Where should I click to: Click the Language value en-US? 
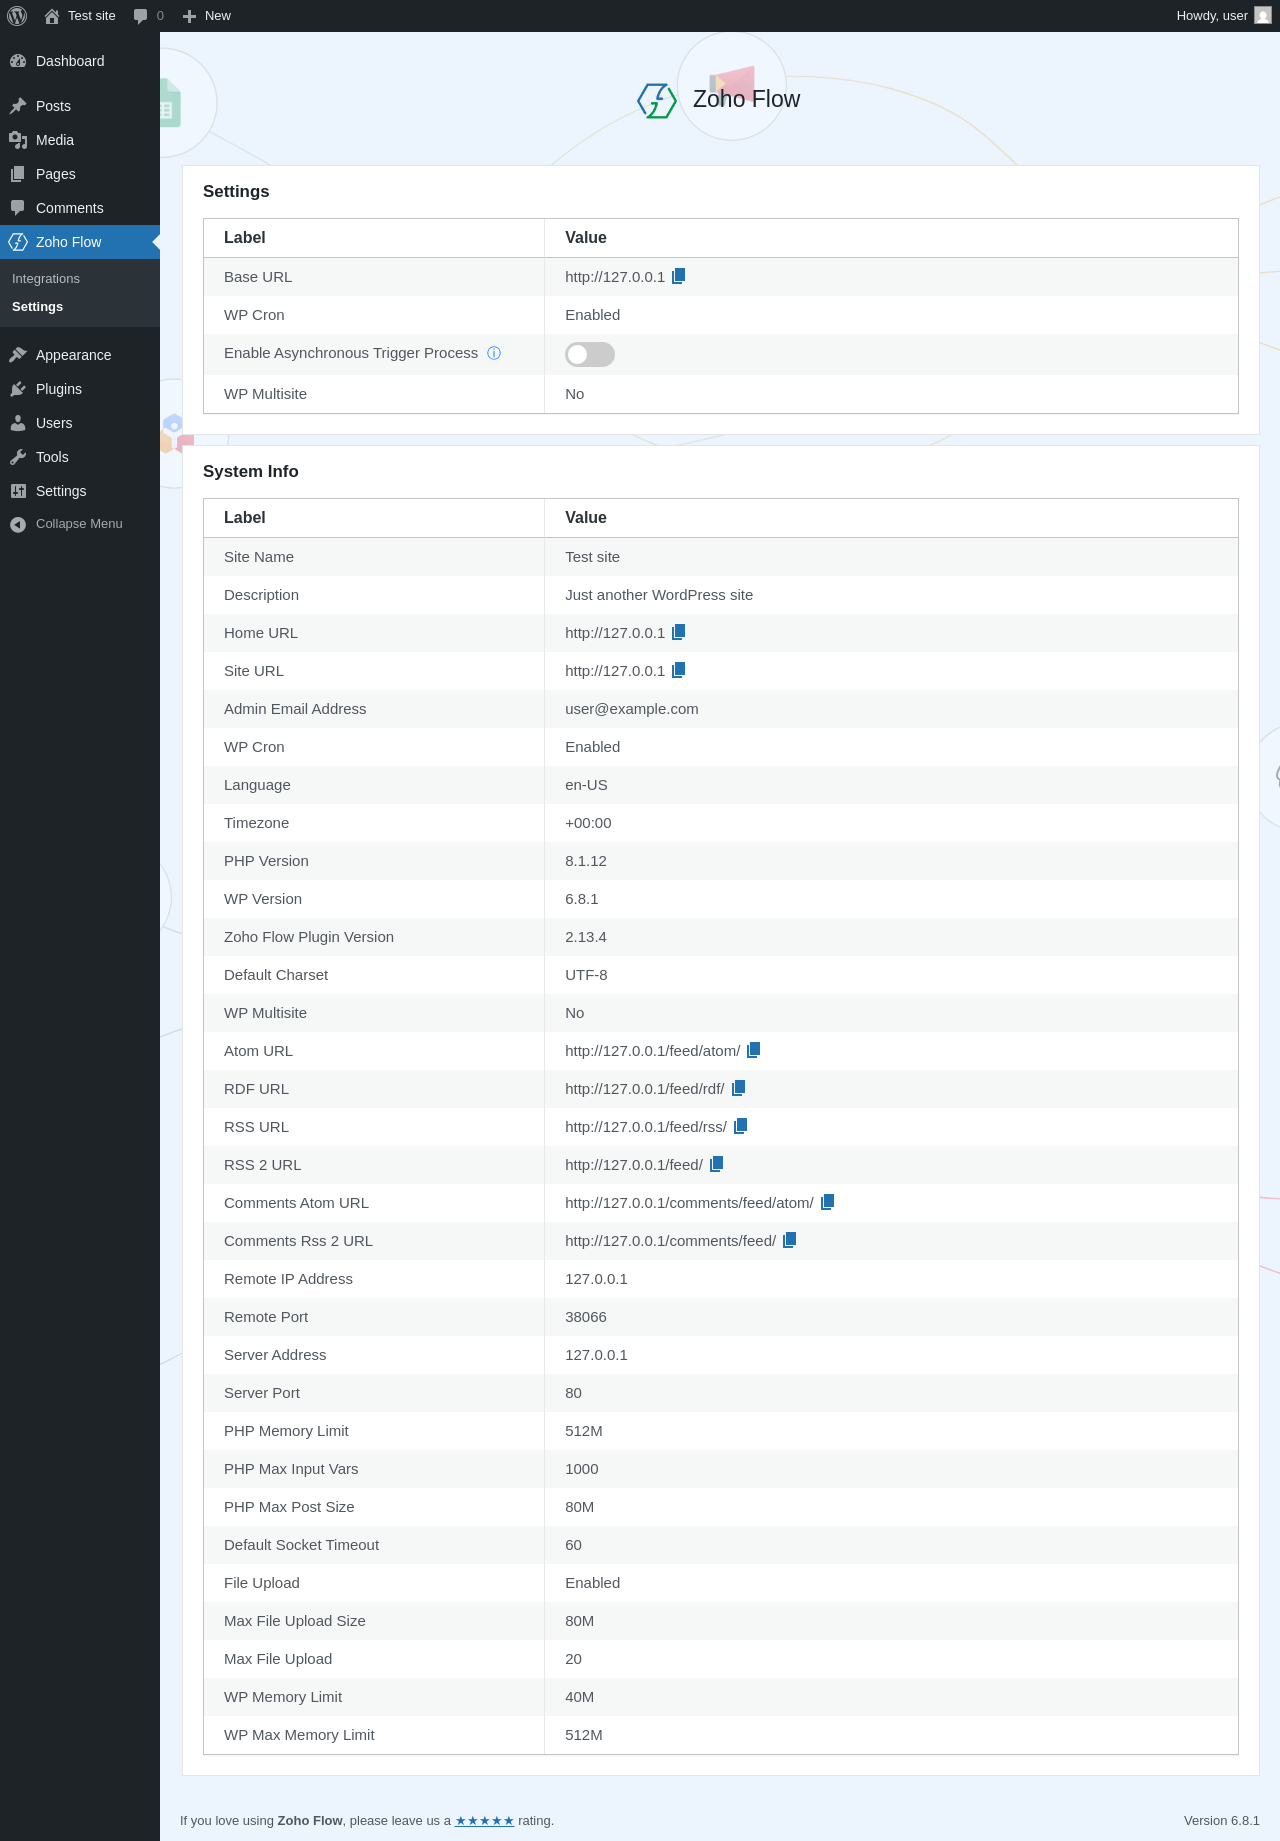point(586,785)
